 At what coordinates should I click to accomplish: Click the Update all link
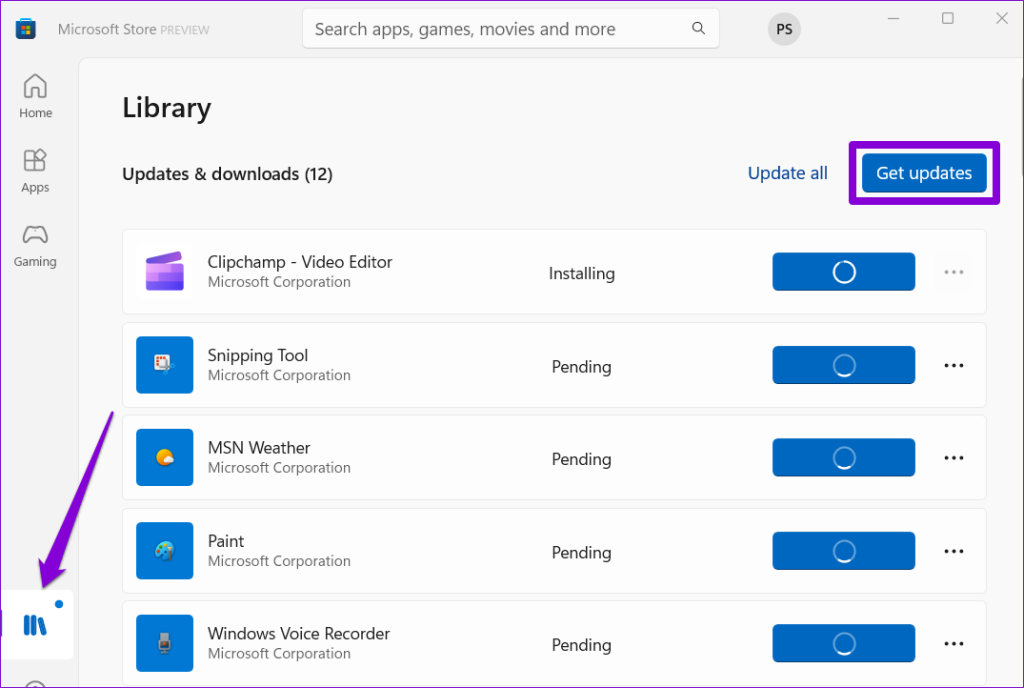click(x=787, y=173)
